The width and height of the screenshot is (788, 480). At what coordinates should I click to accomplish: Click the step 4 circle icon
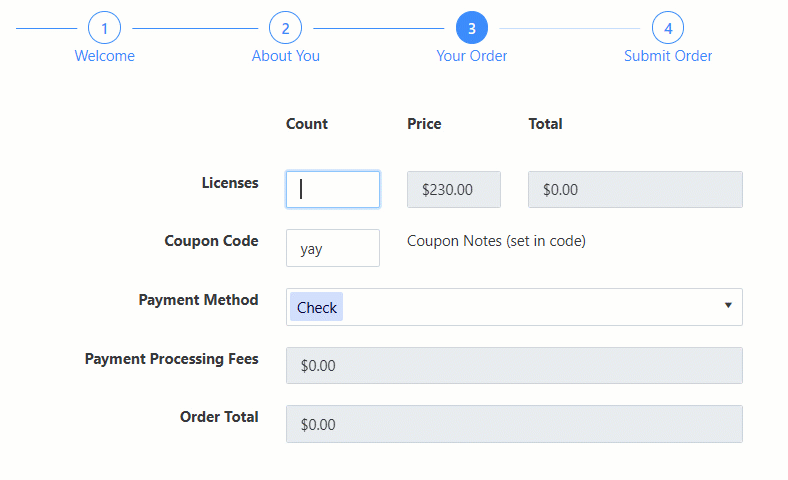[x=668, y=28]
